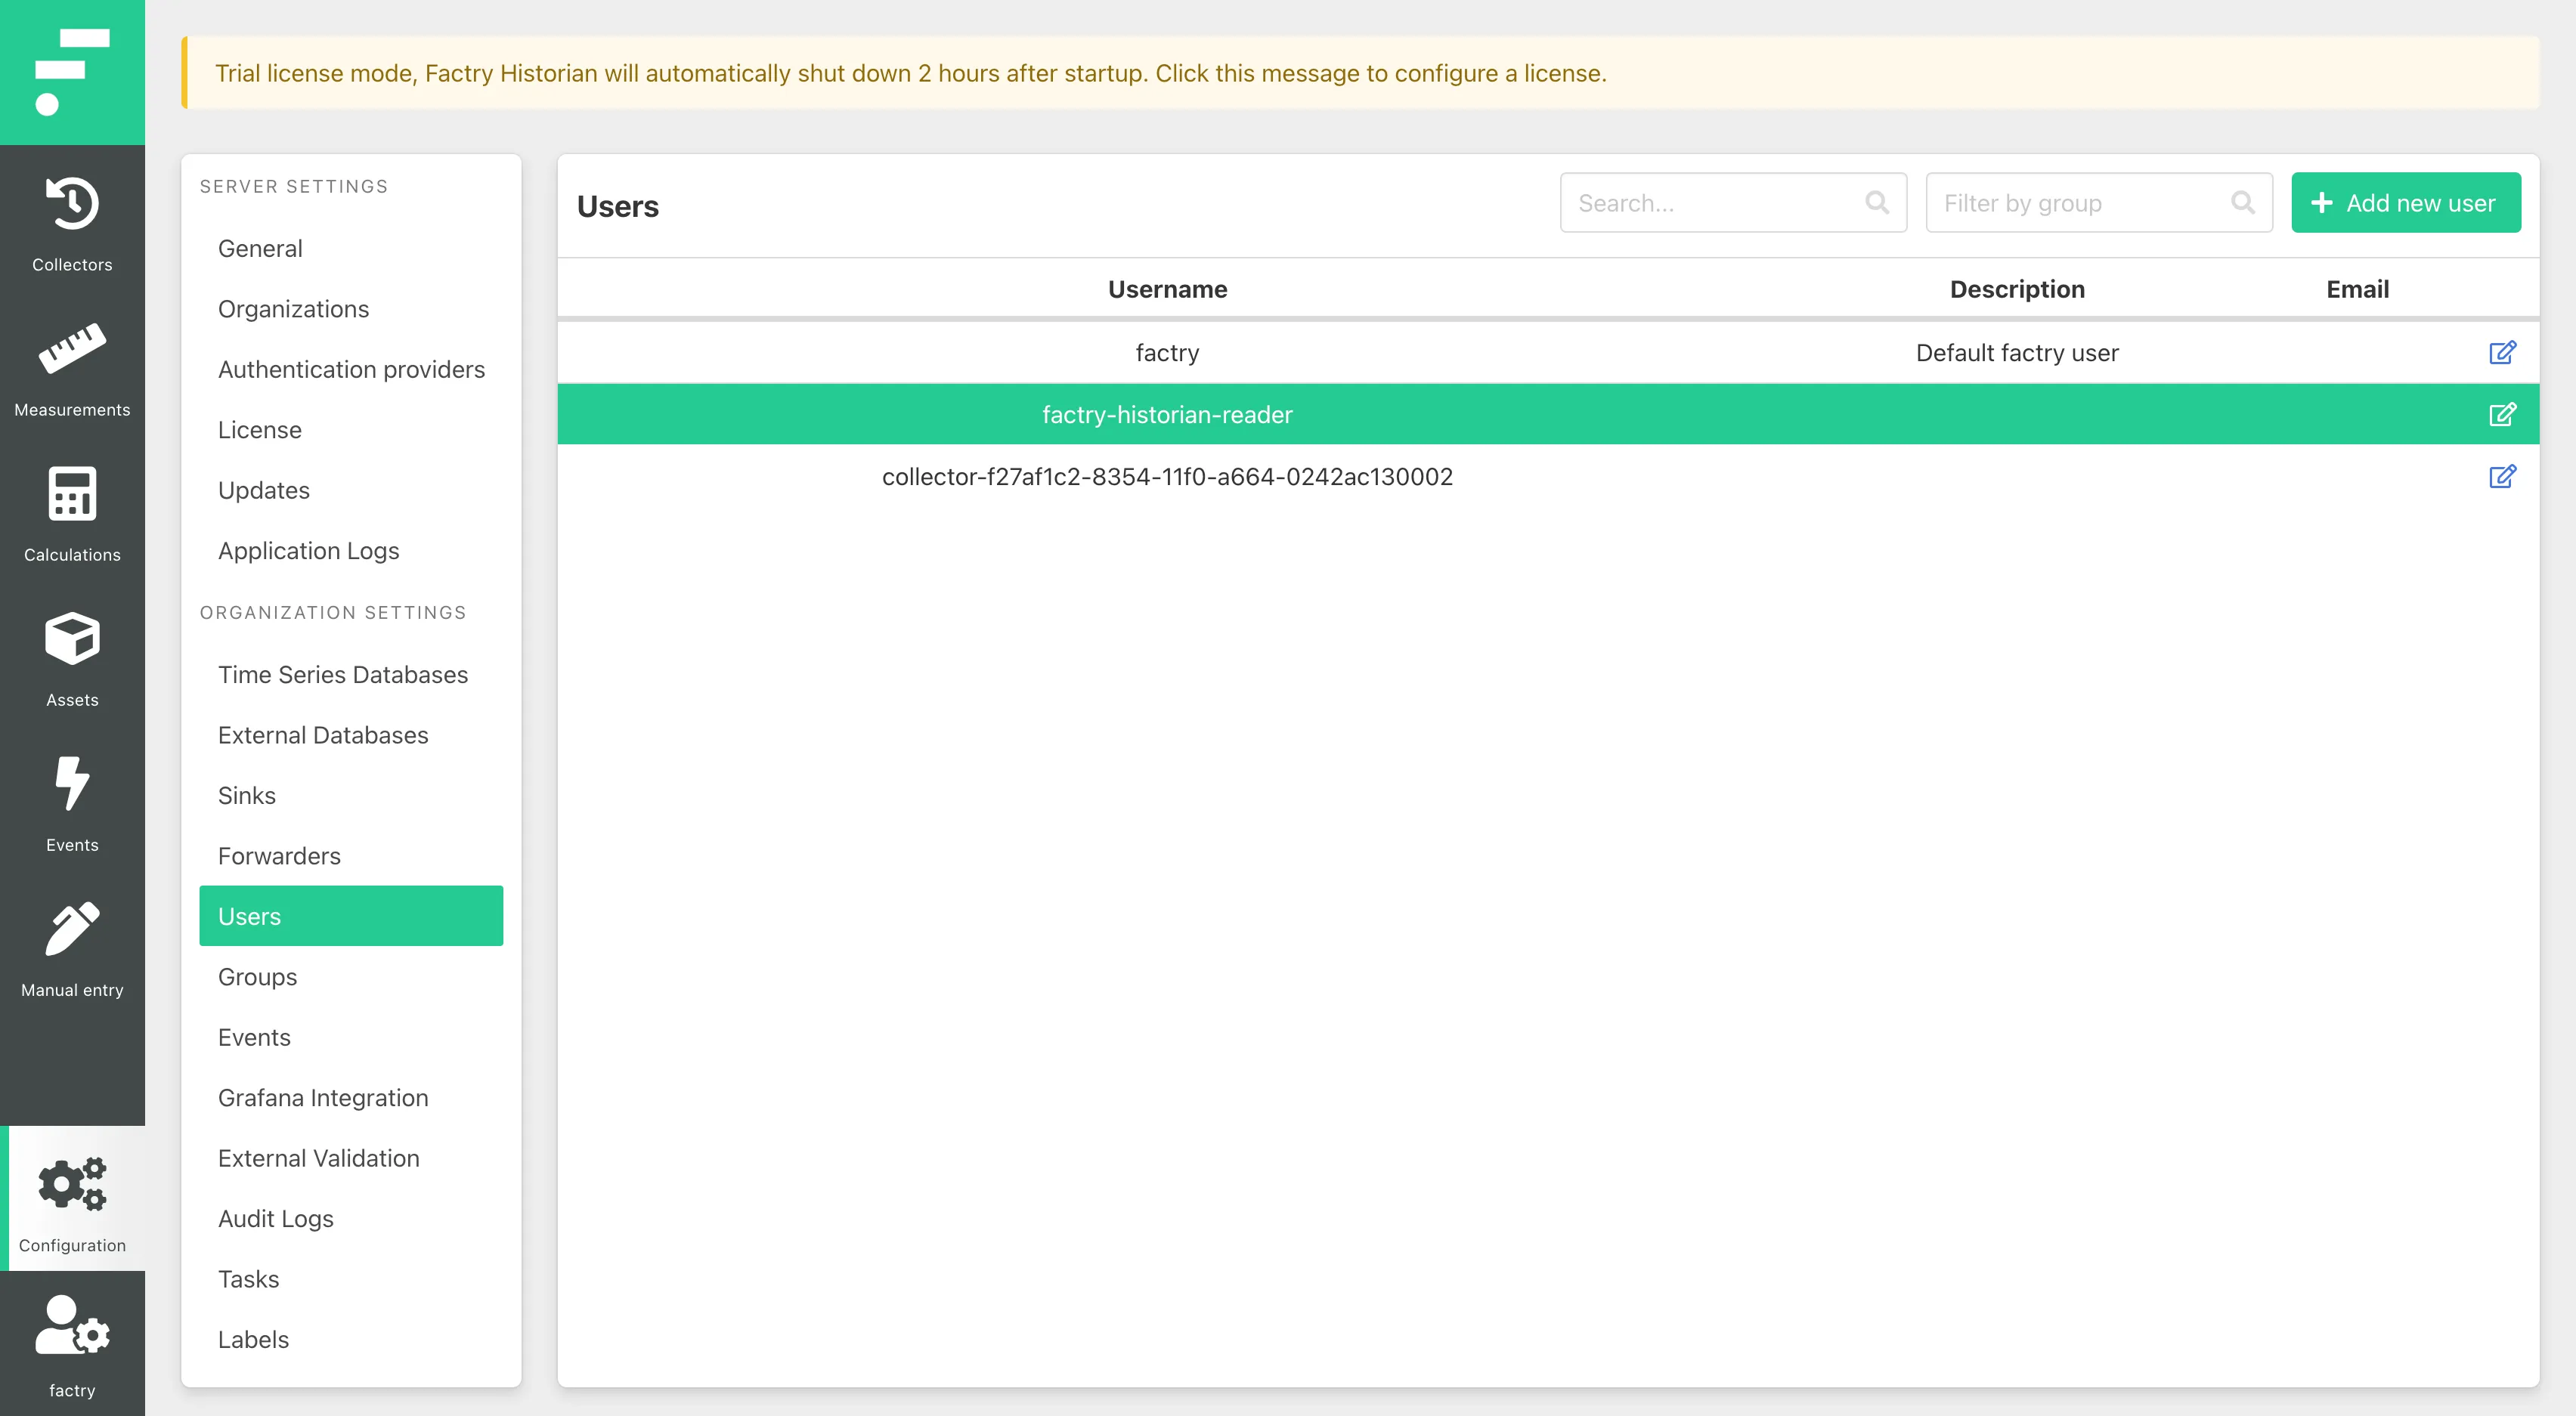The width and height of the screenshot is (2576, 1416).
Task: Edit the factry user row
Action: [2502, 352]
